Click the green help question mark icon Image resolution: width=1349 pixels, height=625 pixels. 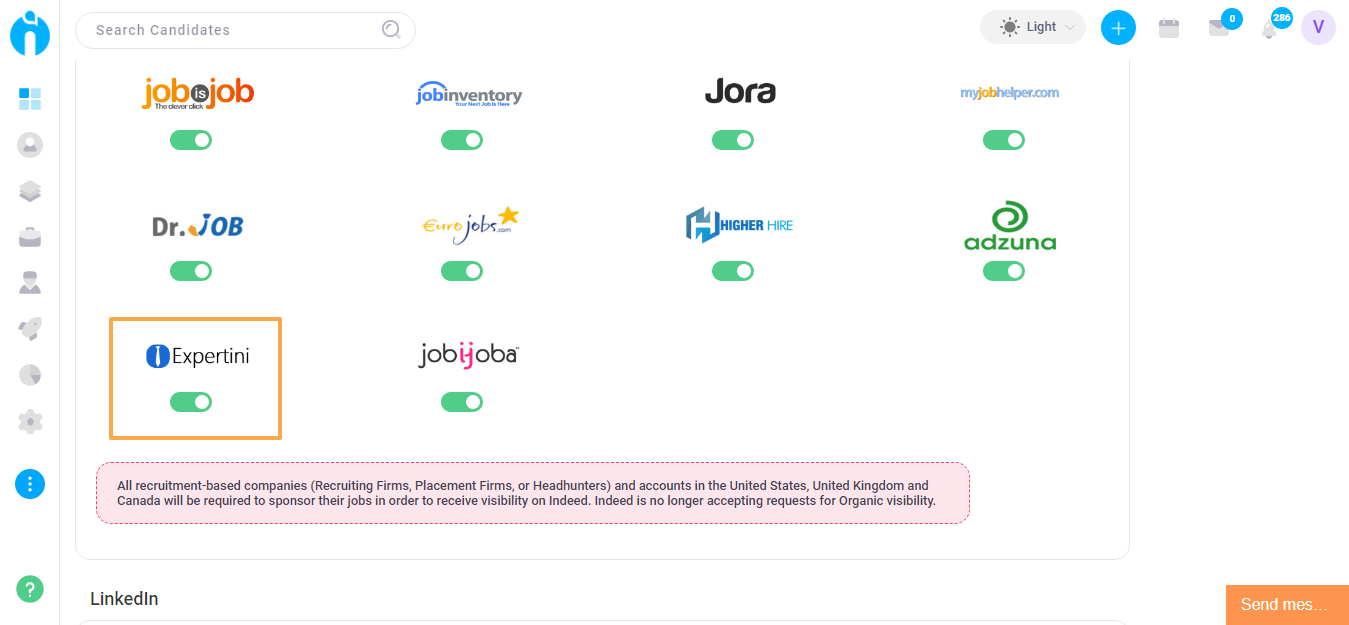pyautogui.click(x=30, y=589)
